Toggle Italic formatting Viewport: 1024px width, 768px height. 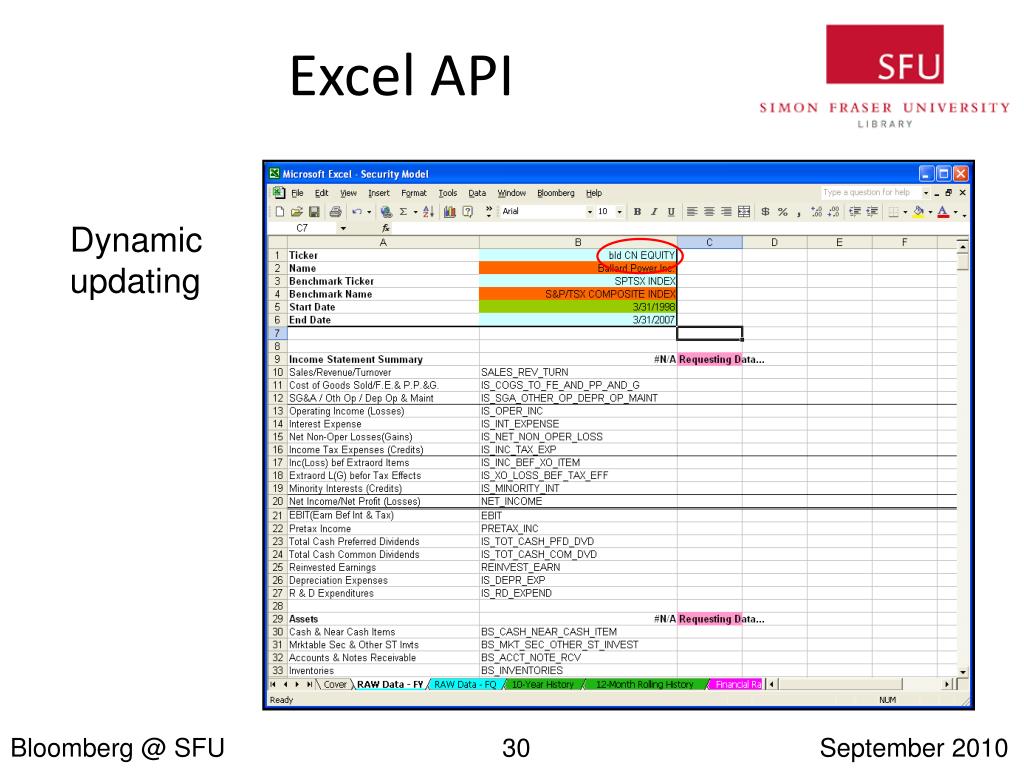point(654,212)
